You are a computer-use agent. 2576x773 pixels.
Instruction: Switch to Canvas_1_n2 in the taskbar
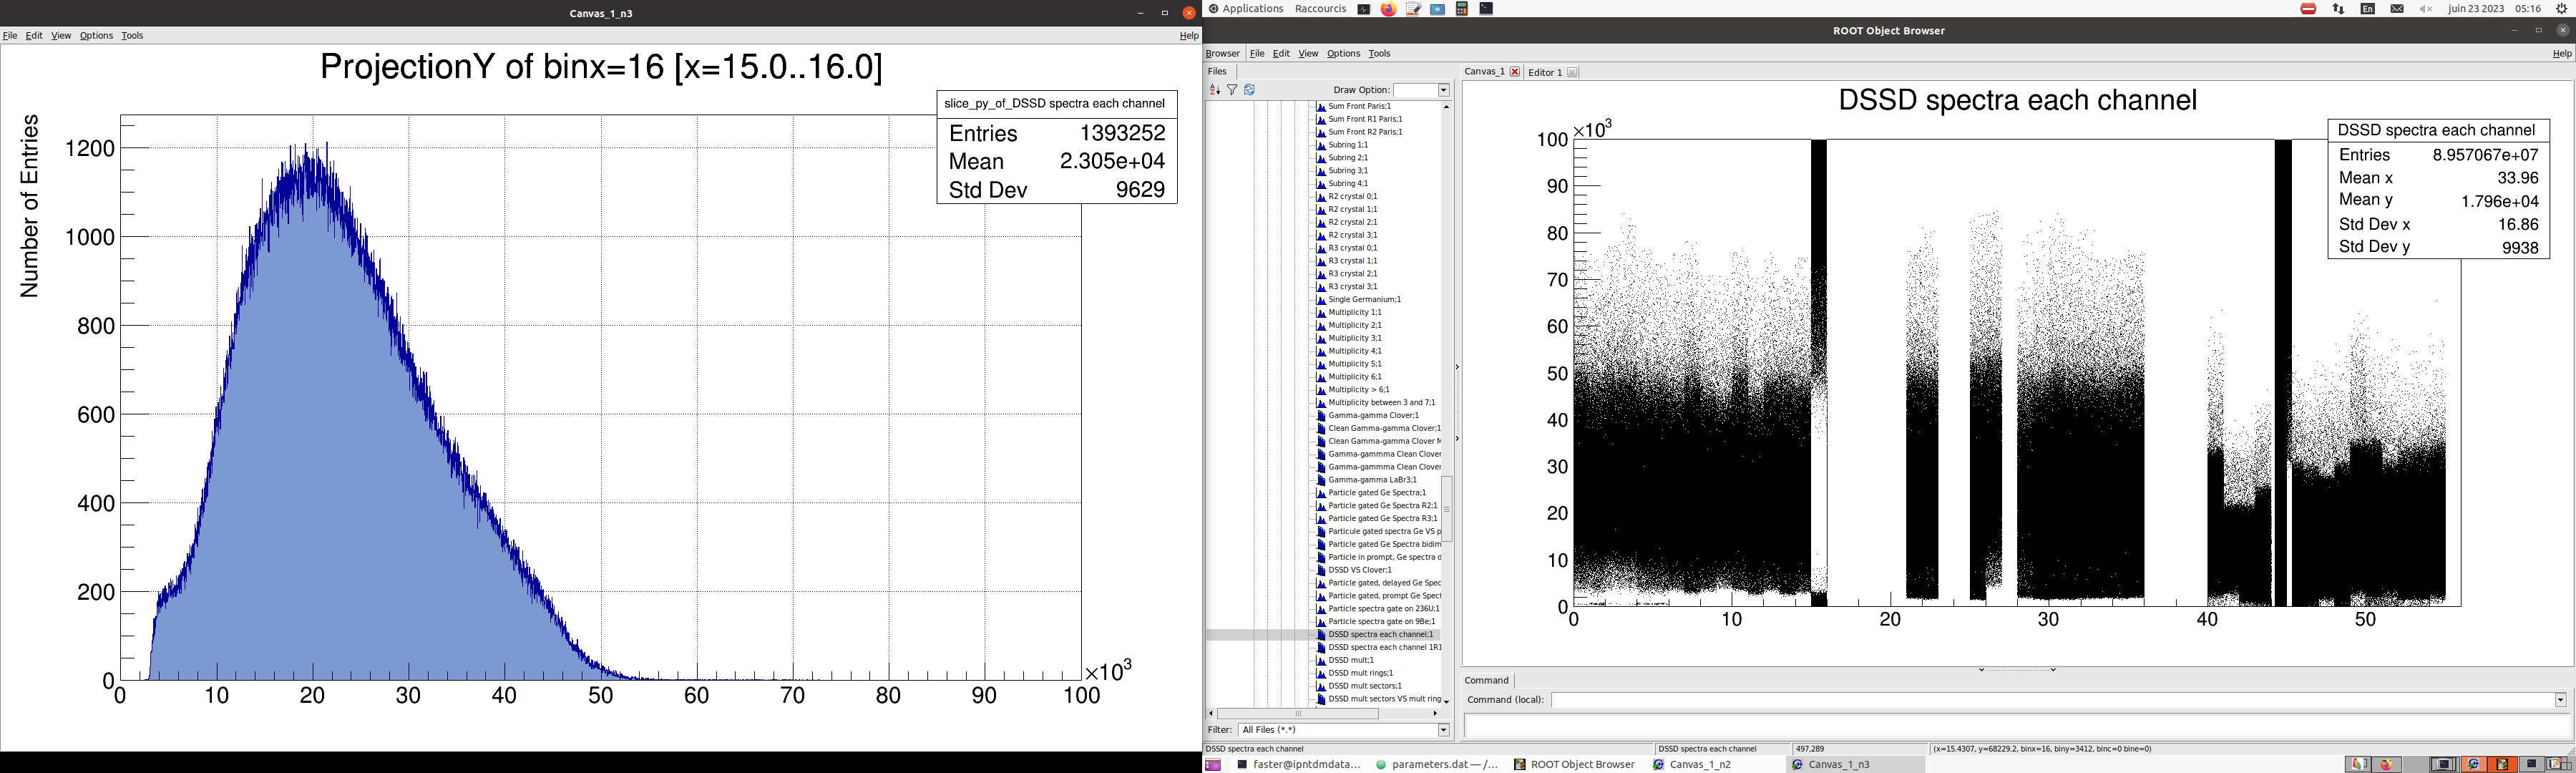[1699, 765]
